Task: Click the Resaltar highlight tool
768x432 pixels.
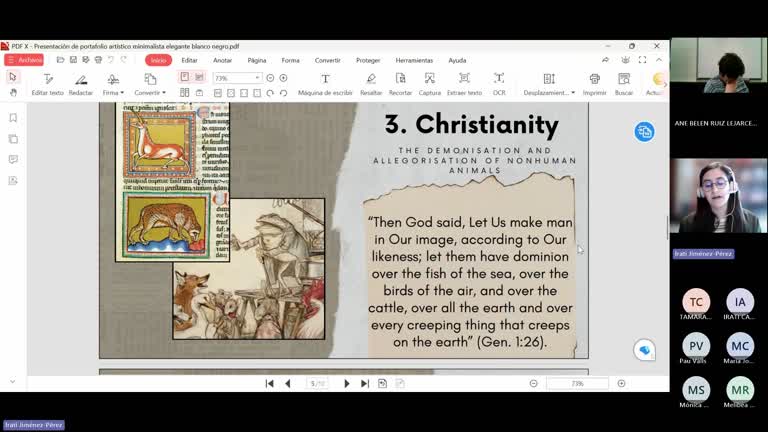Action: tap(371, 84)
